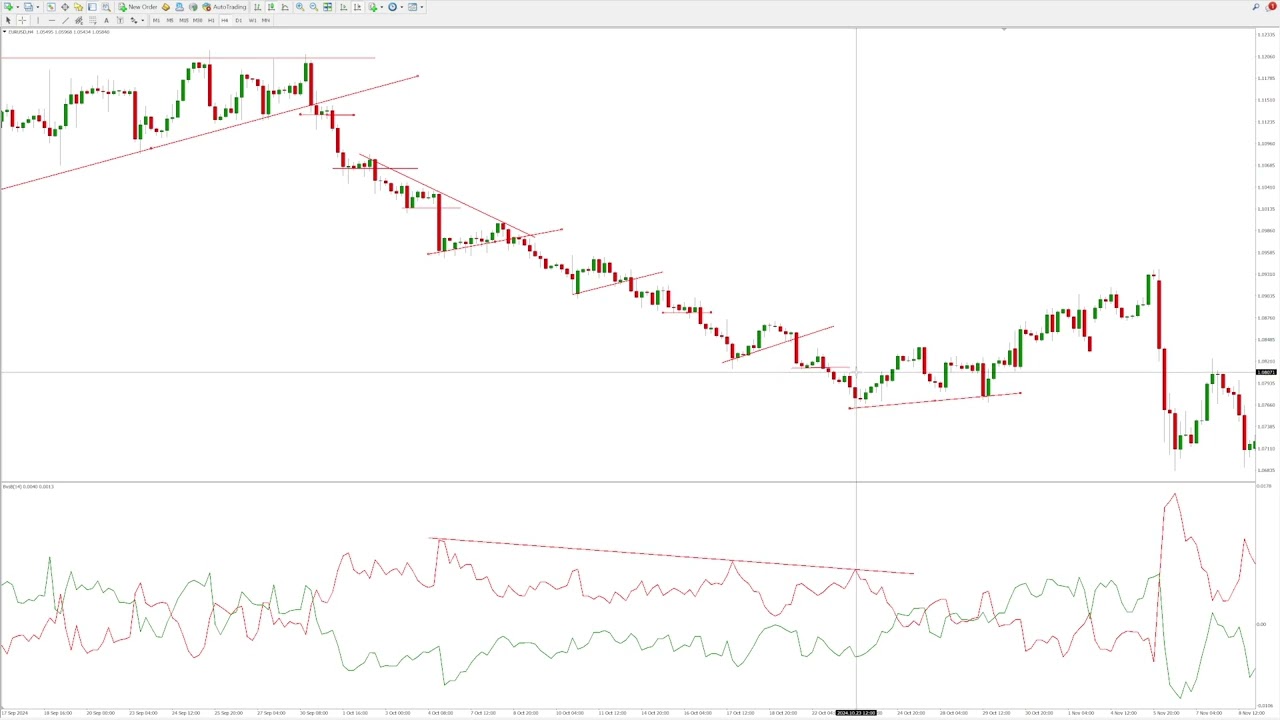Expand the arrows objects dropdown

pyautogui.click(x=142, y=20)
